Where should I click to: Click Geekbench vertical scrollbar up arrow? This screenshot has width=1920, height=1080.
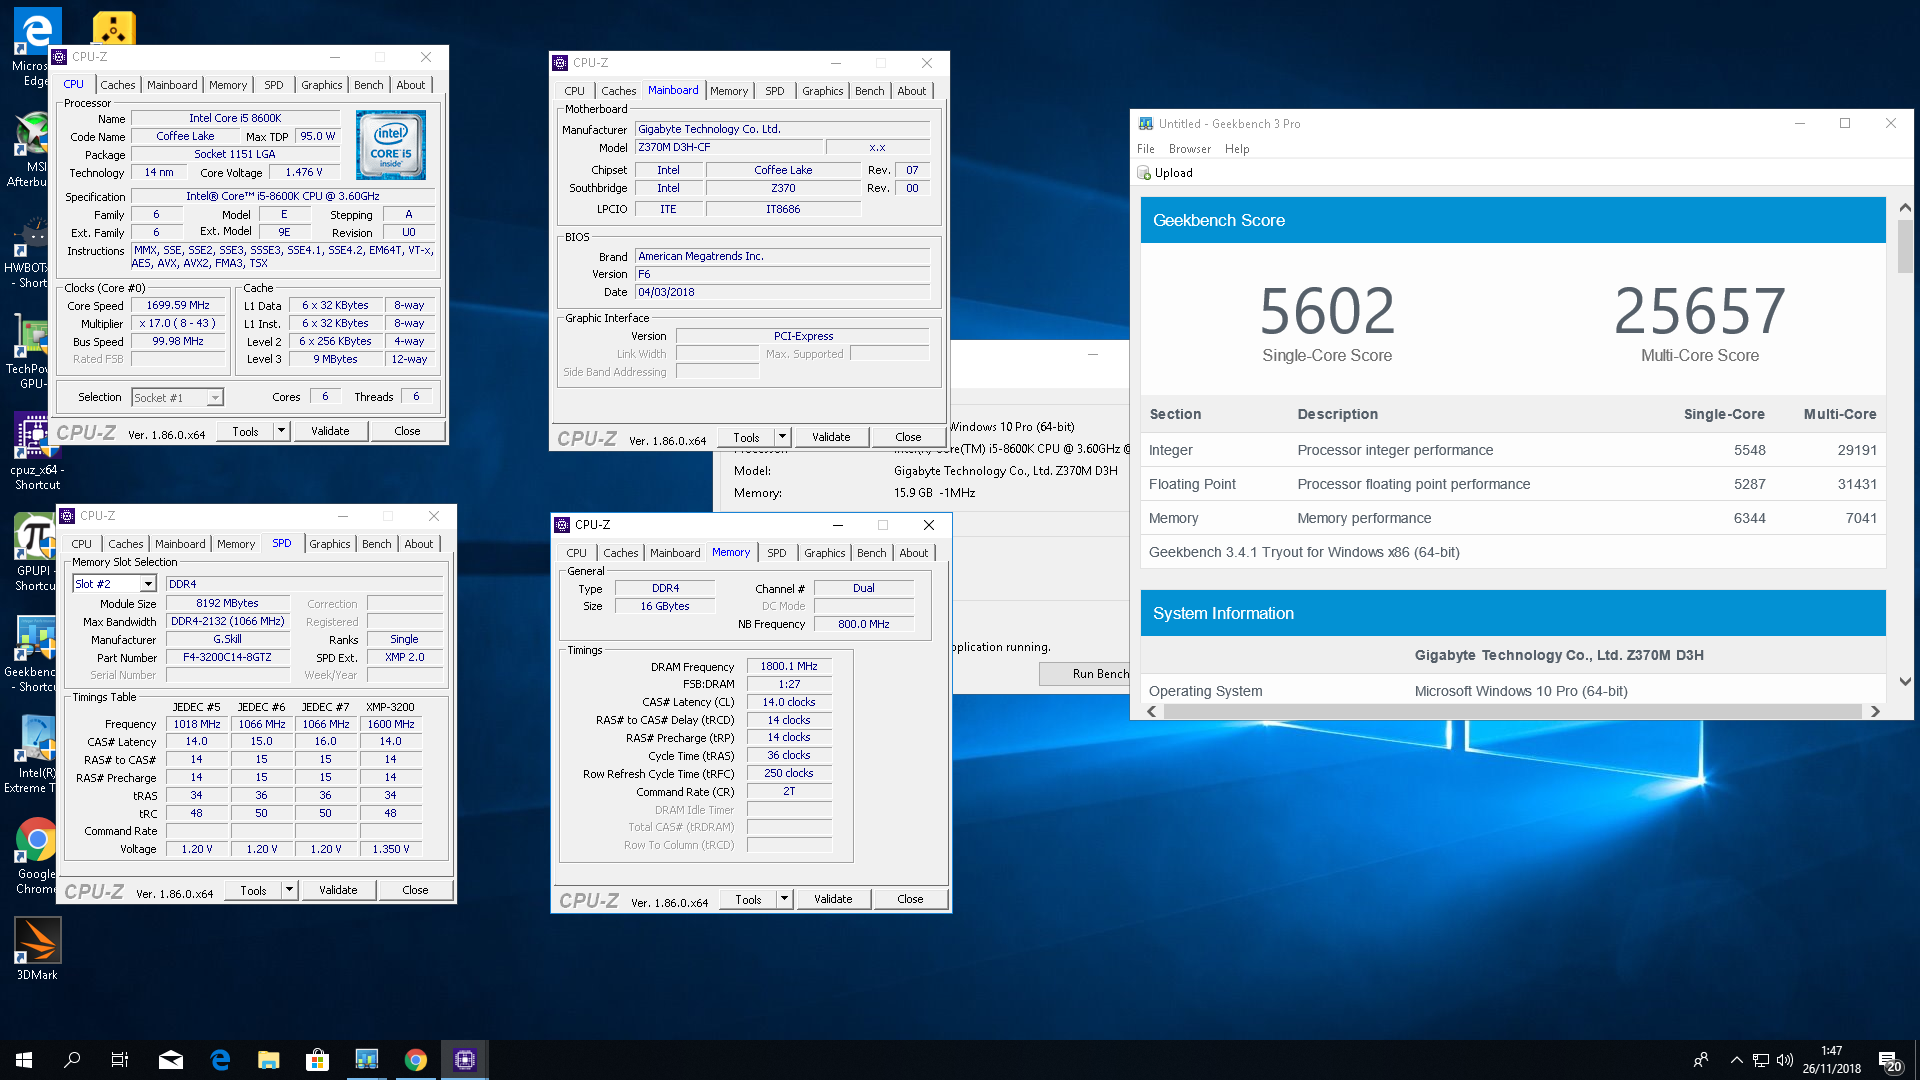coord(1904,208)
